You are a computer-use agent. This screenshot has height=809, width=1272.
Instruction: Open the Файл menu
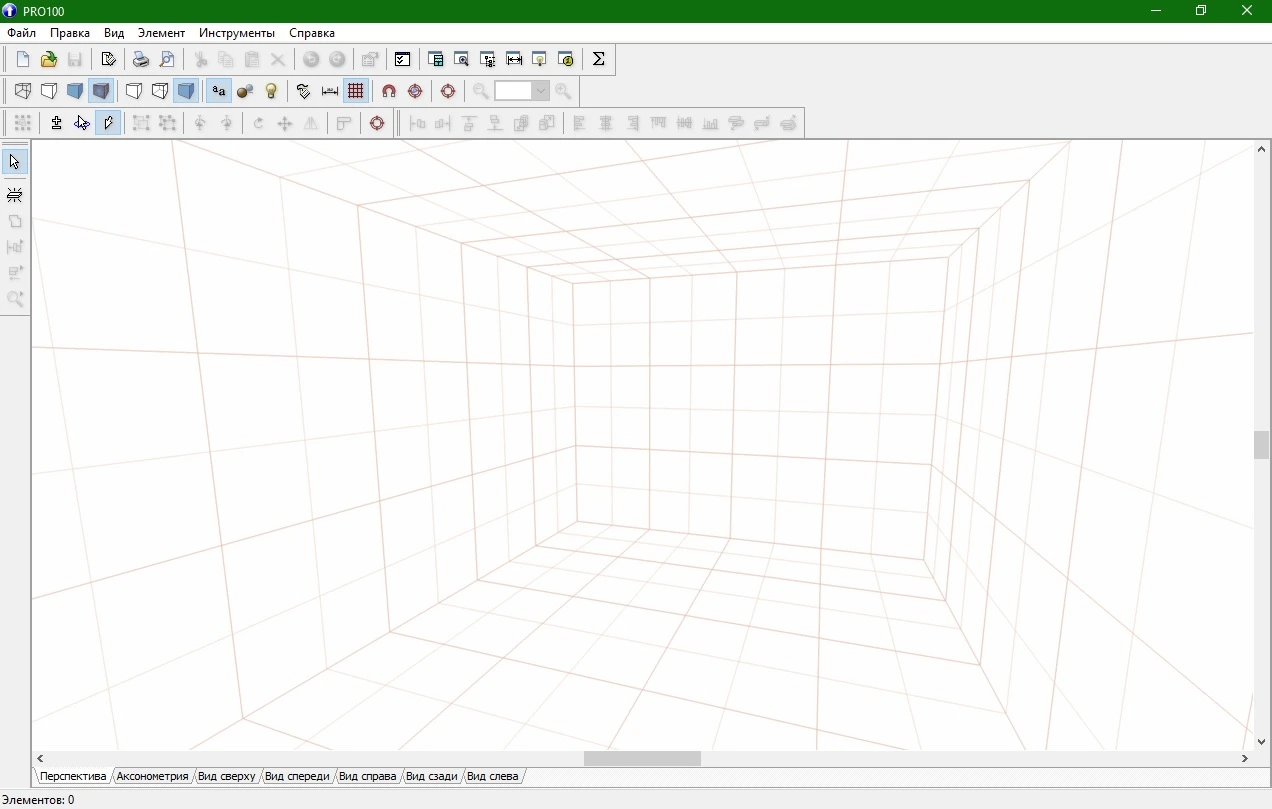click(21, 33)
